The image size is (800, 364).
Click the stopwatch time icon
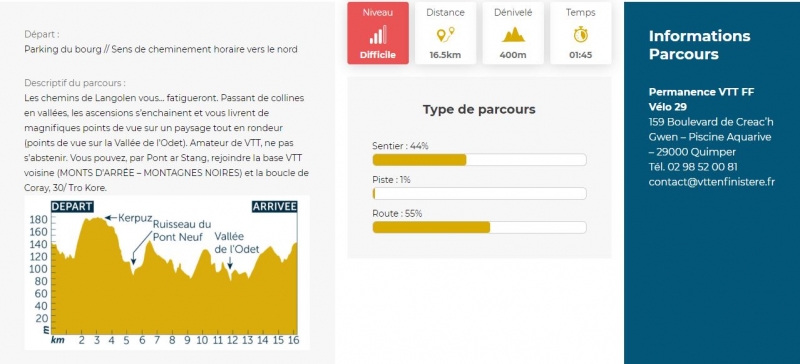point(581,34)
